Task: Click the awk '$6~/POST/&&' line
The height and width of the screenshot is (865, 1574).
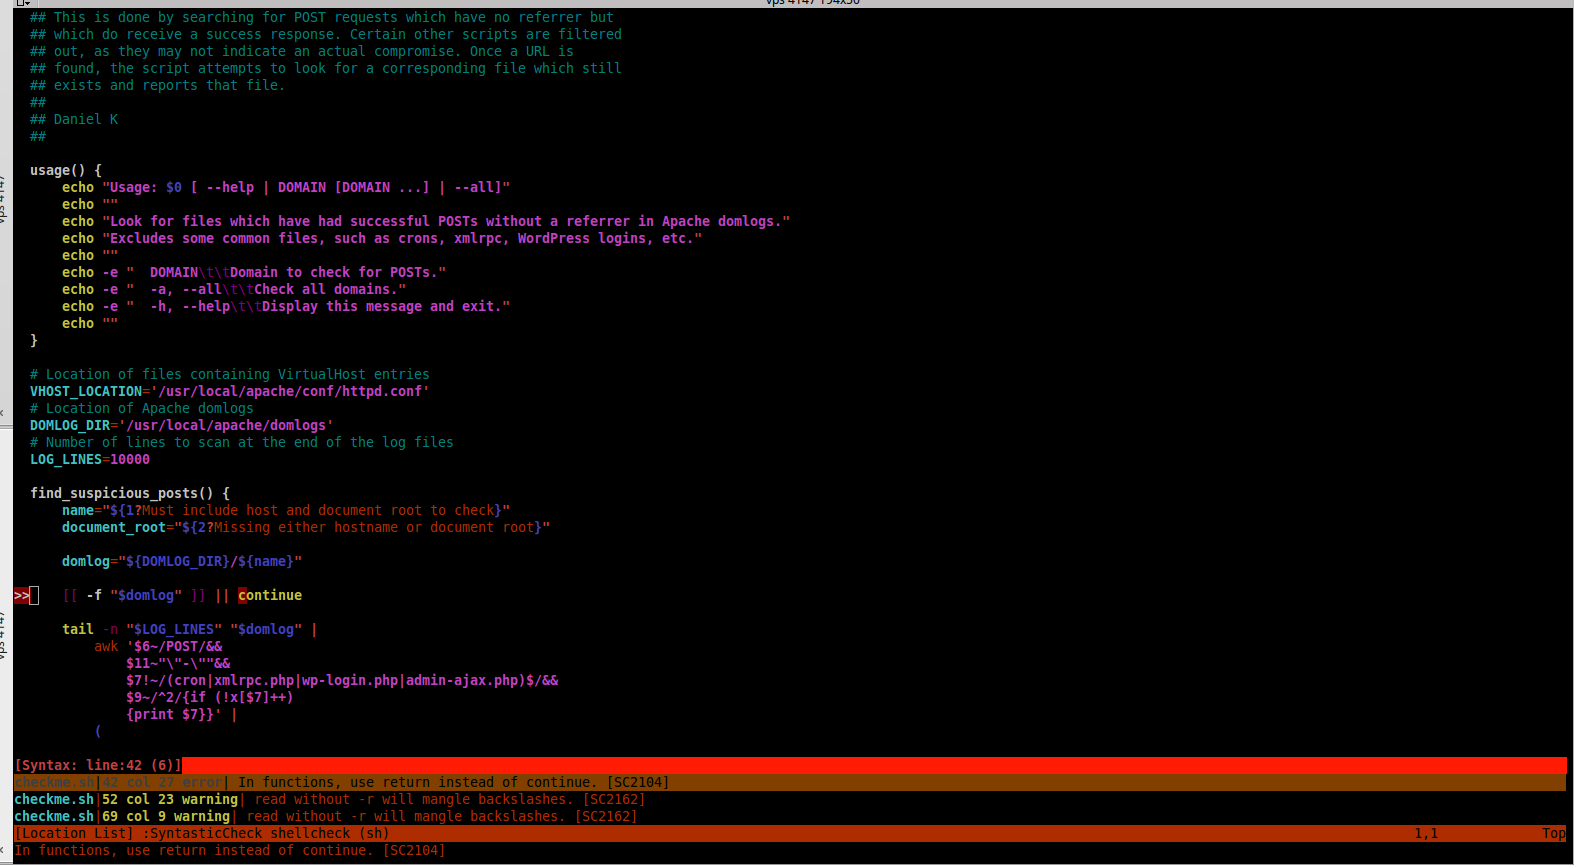Action: [158, 647]
